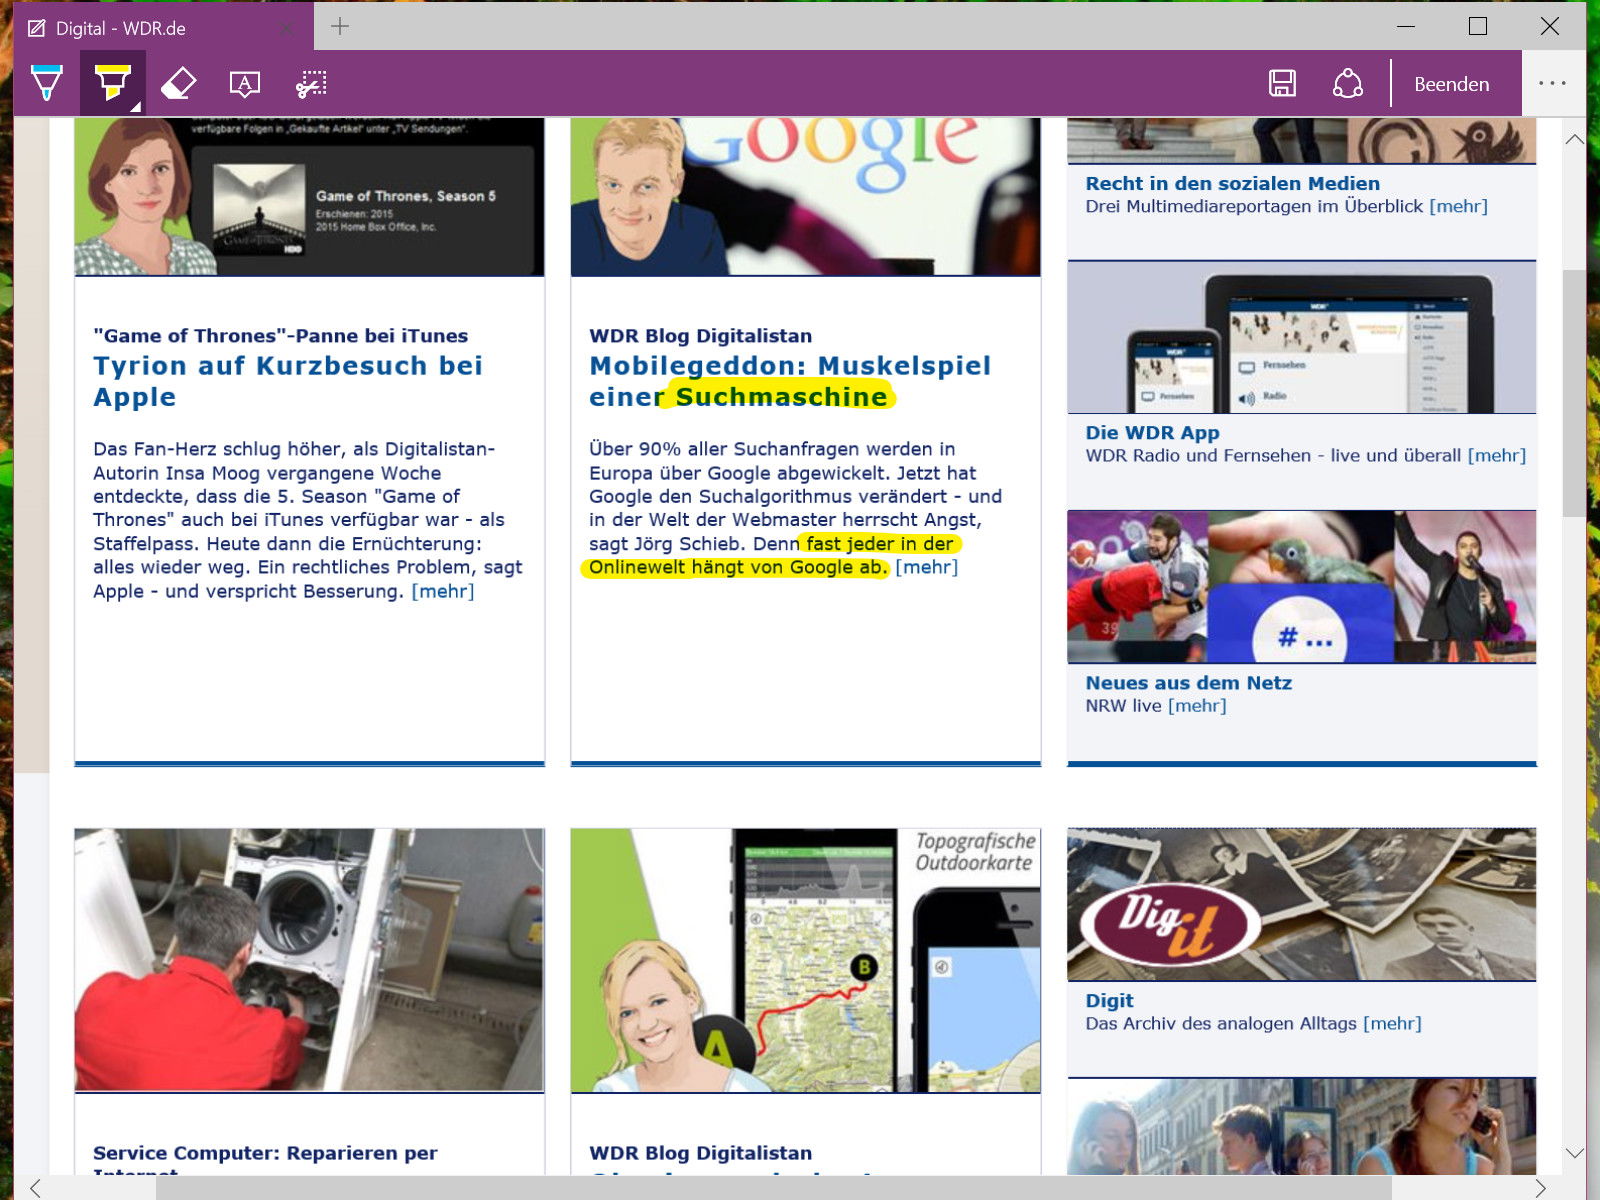Click the highlighted word Suchmaschine
This screenshot has width=1600, height=1200.
(781, 397)
